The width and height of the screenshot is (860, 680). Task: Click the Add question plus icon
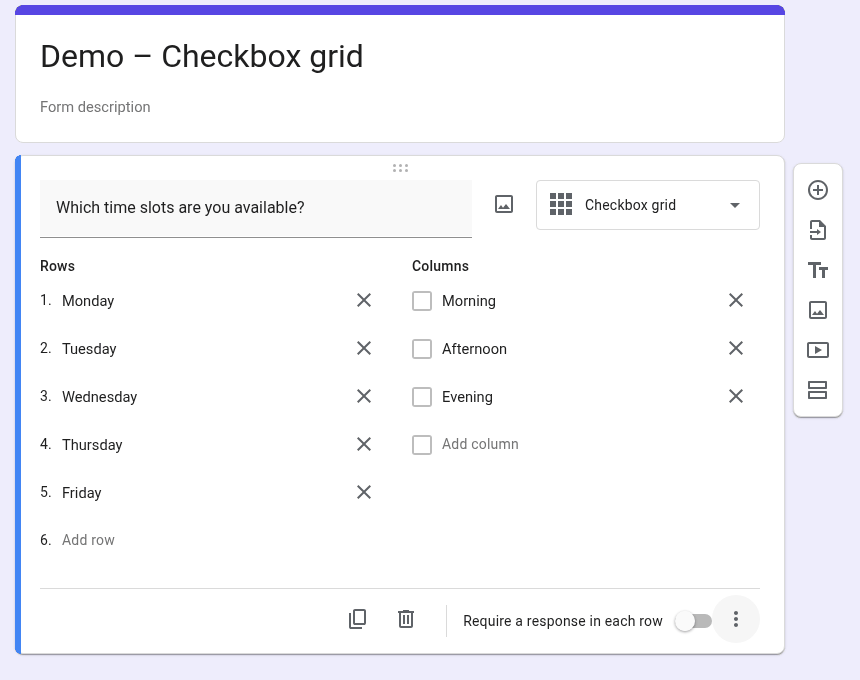818,190
